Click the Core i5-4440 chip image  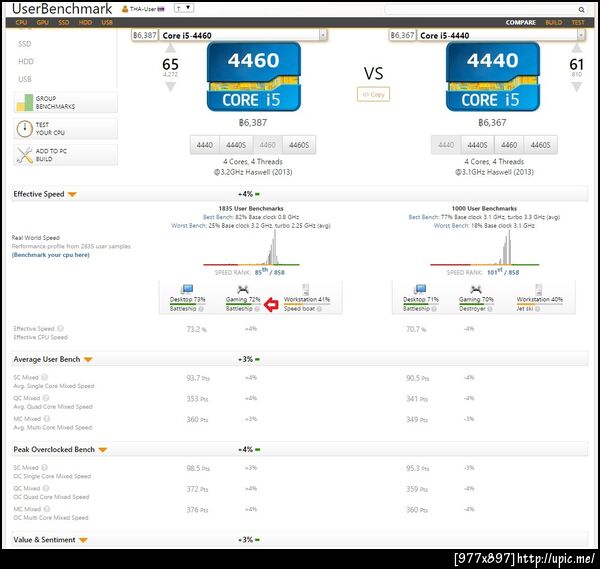tap(493, 77)
